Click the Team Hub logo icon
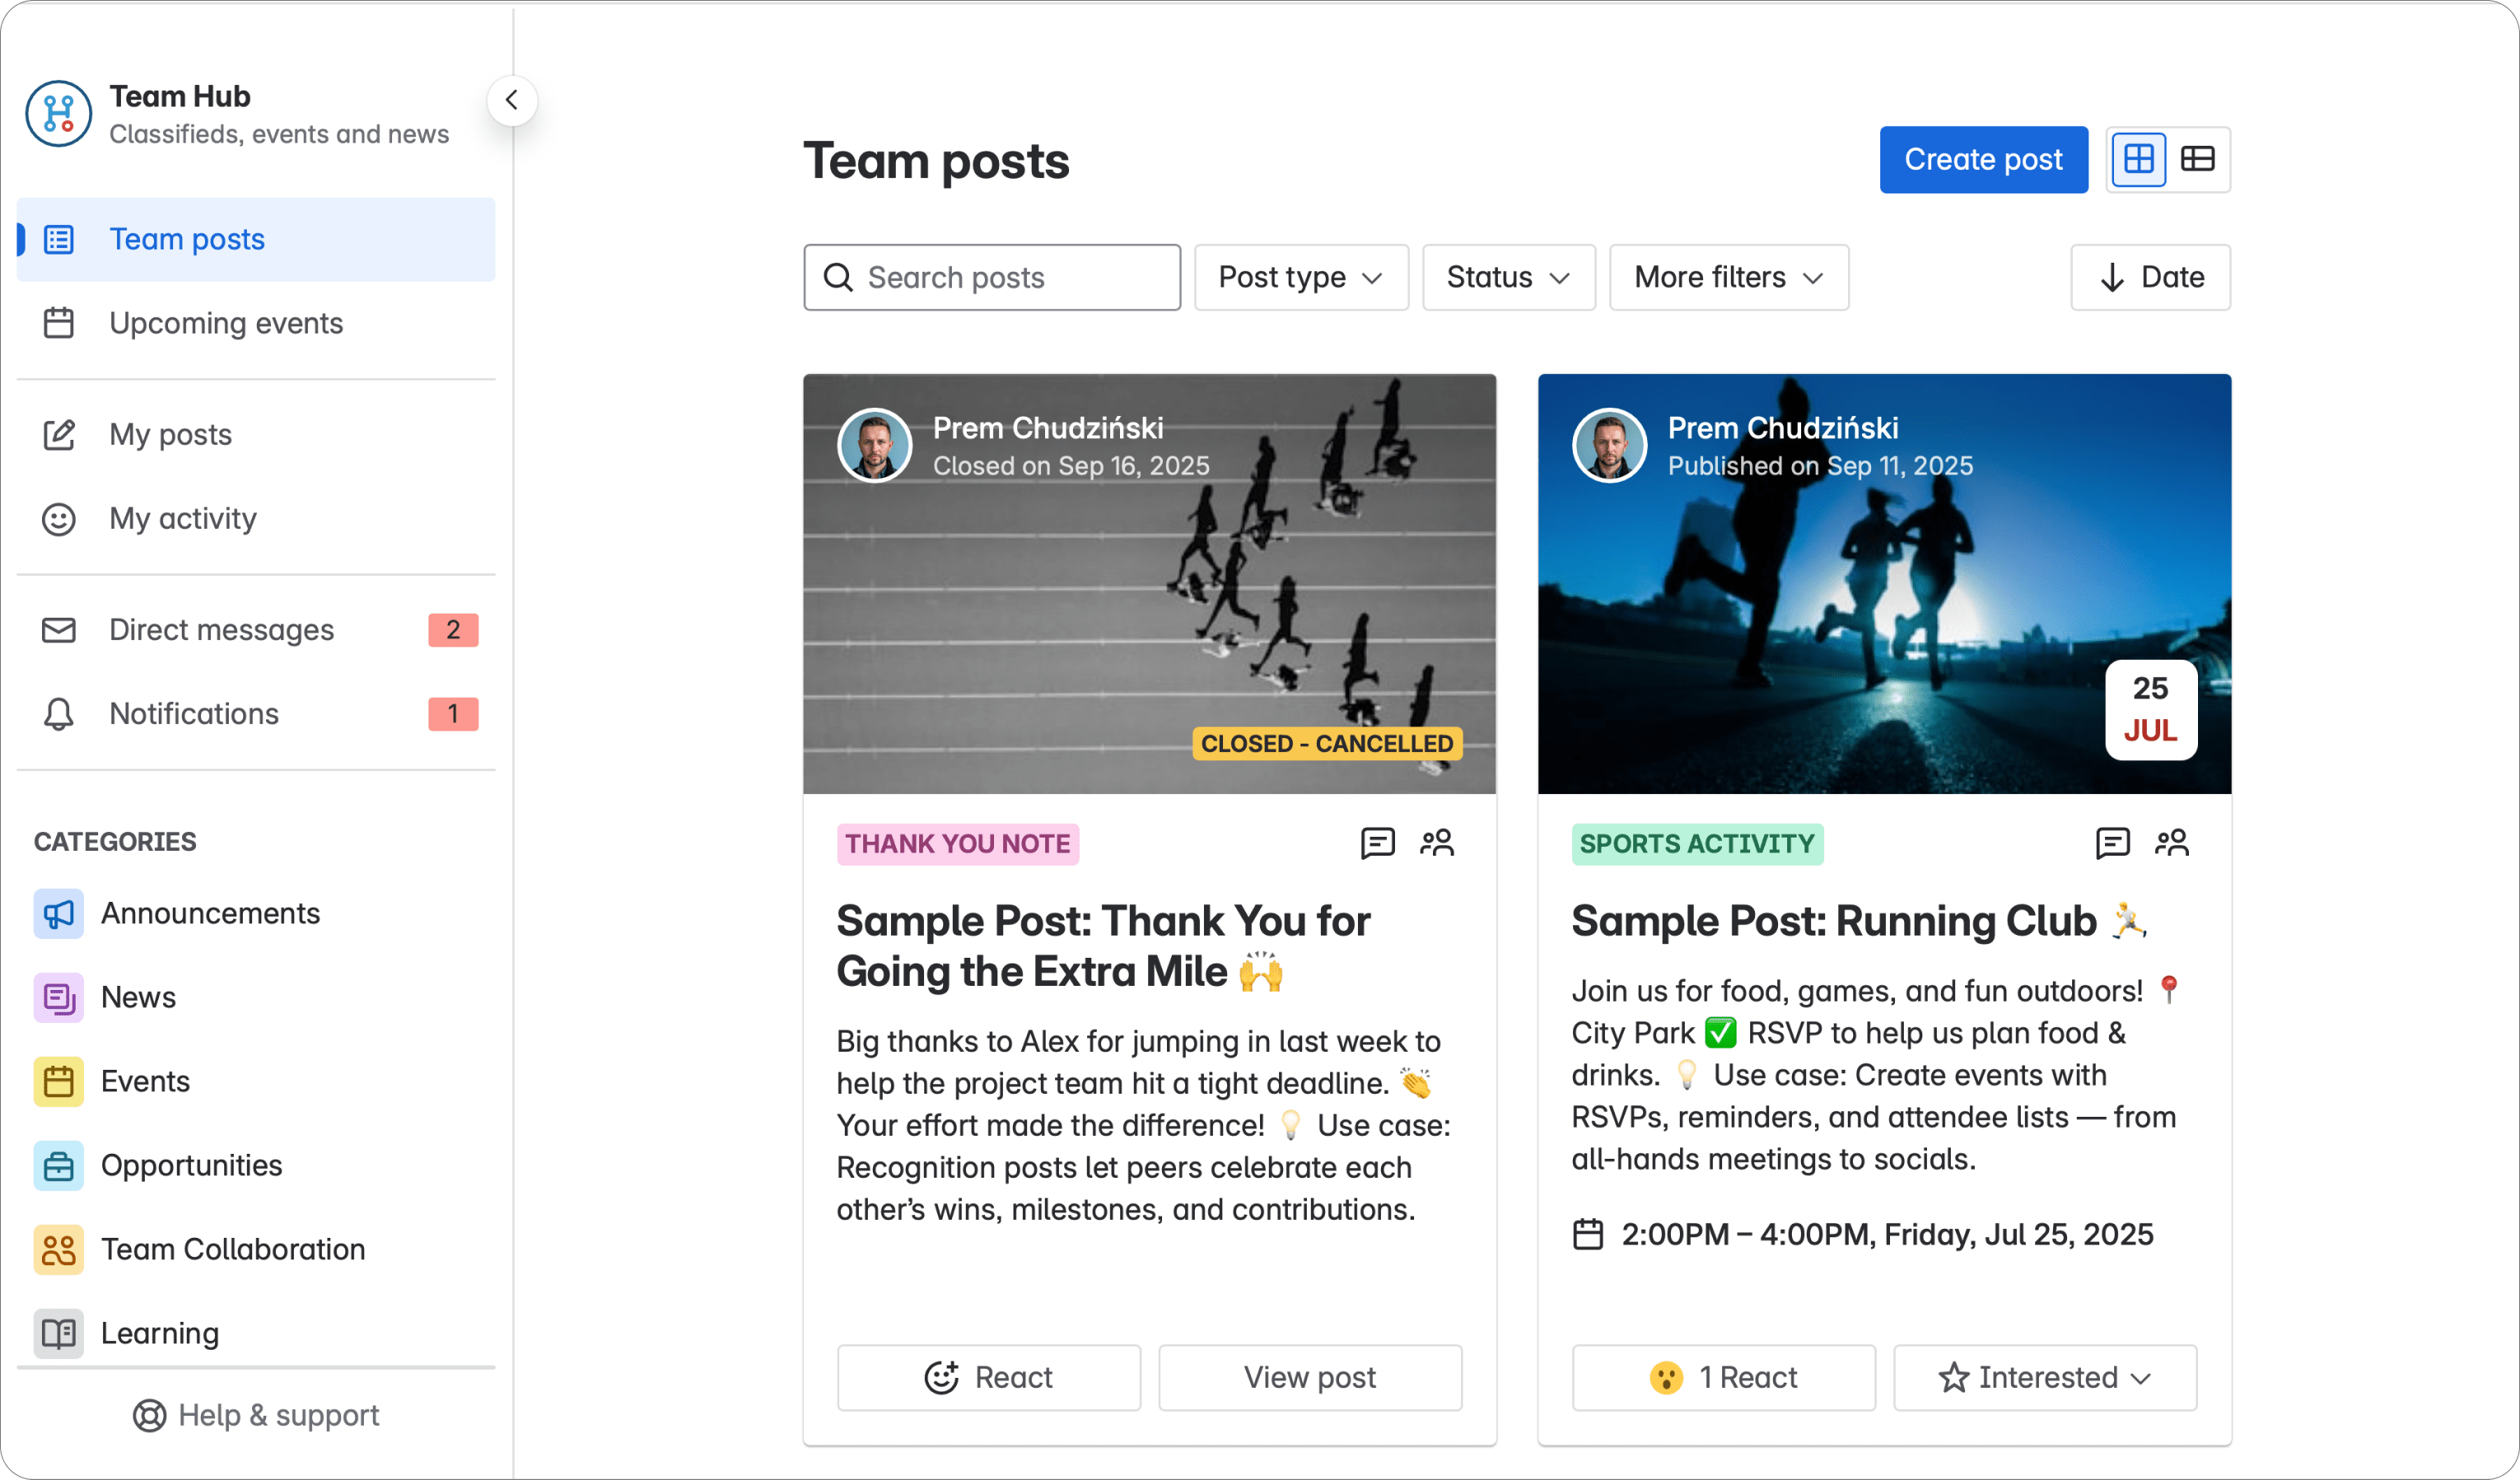Screen dimensions: 2520x1480 tap(59, 113)
